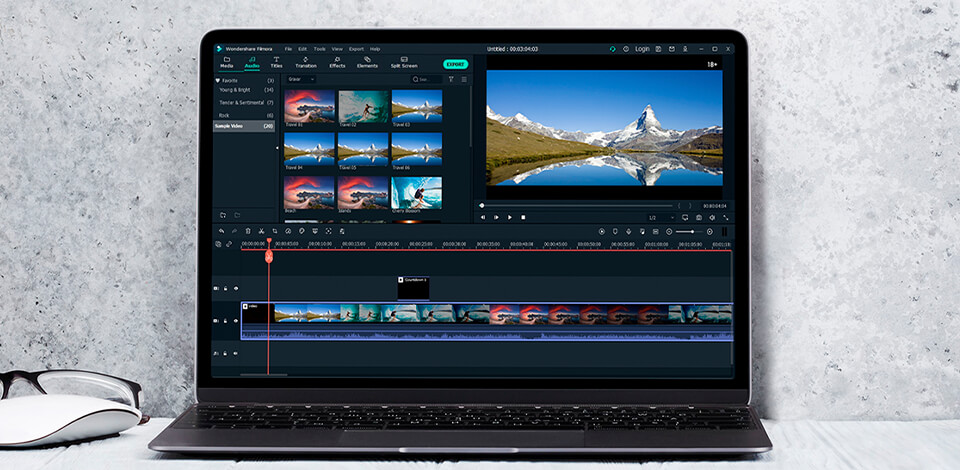Click the green EXPORT button
Image resolution: width=960 pixels, height=470 pixels.
(456, 64)
